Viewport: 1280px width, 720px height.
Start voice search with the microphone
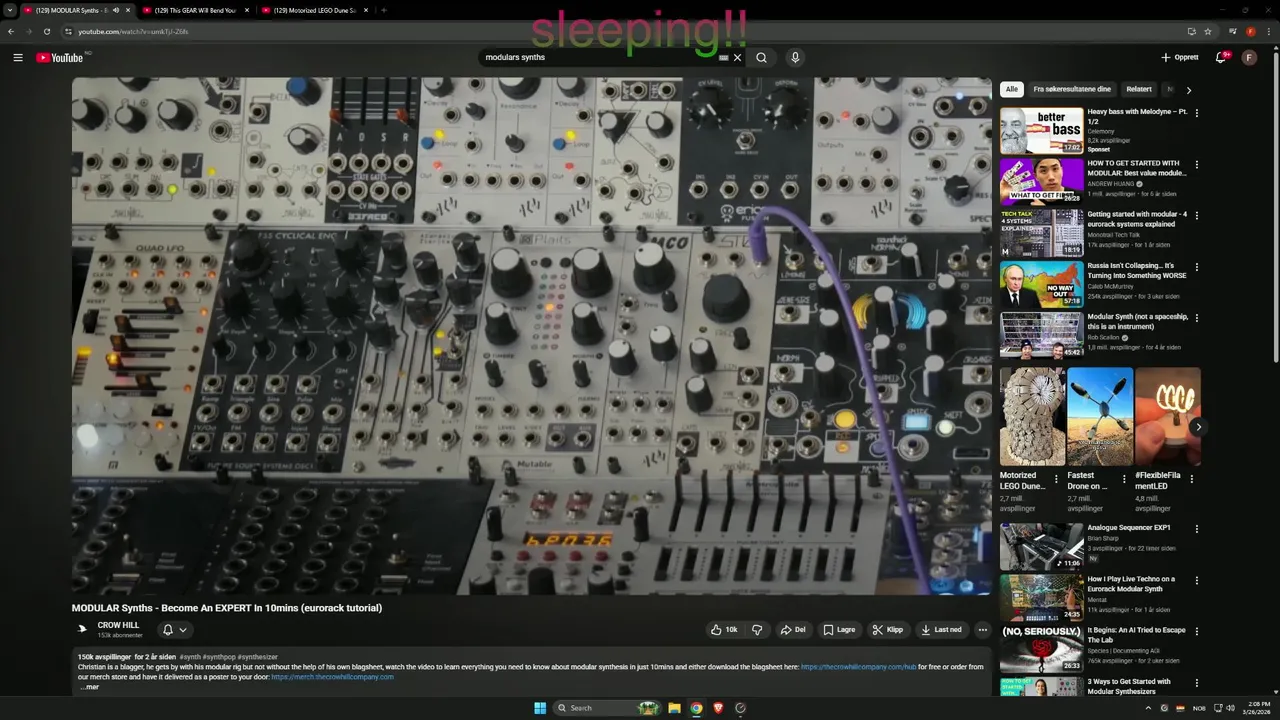[795, 57]
